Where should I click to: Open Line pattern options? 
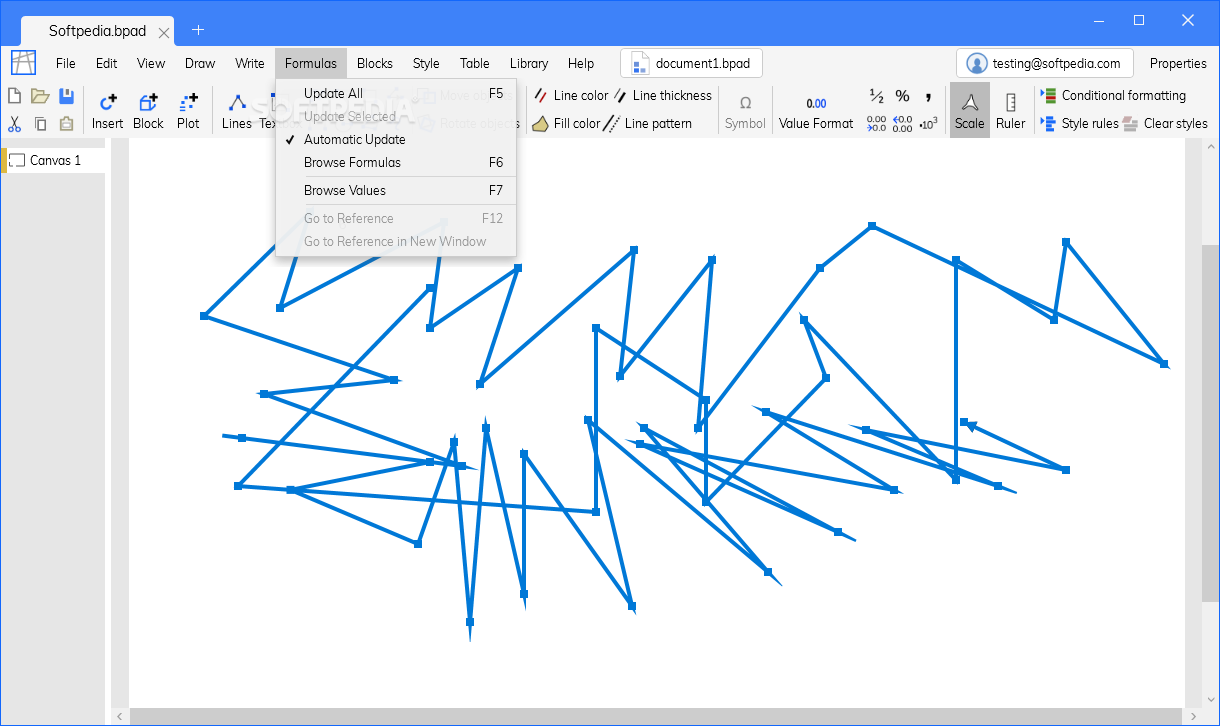click(648, 124)
